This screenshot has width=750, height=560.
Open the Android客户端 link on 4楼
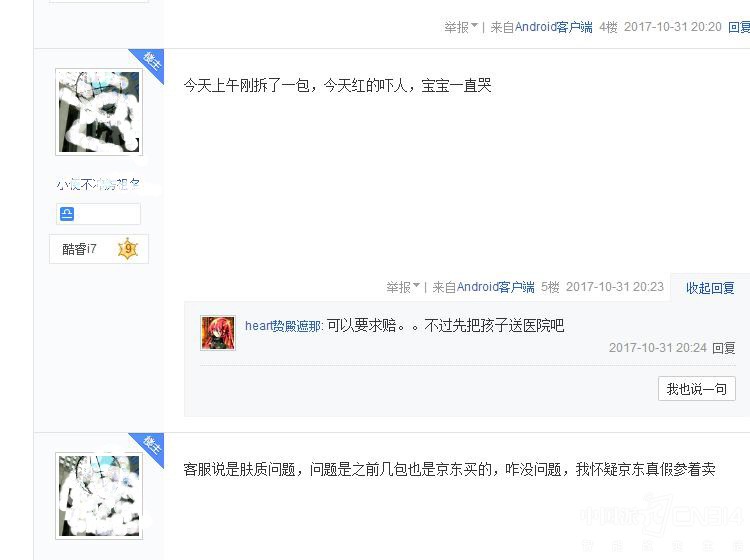[x=553, y=27]
